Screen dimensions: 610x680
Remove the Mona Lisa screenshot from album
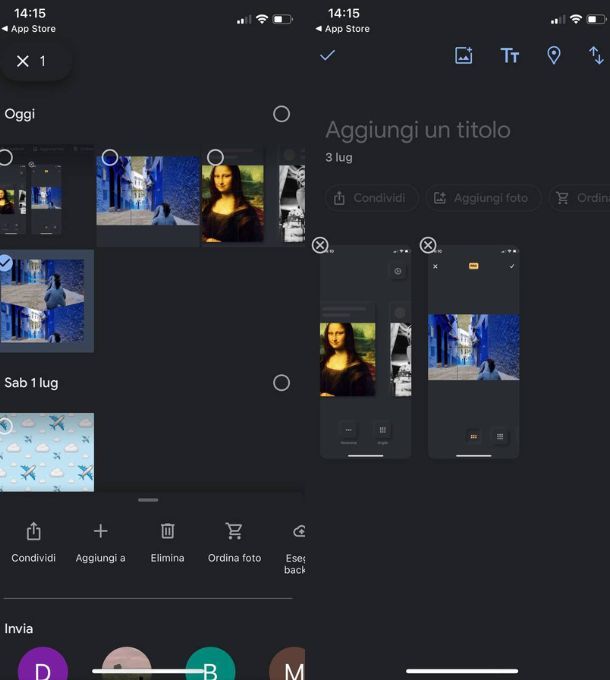[320, 245]
